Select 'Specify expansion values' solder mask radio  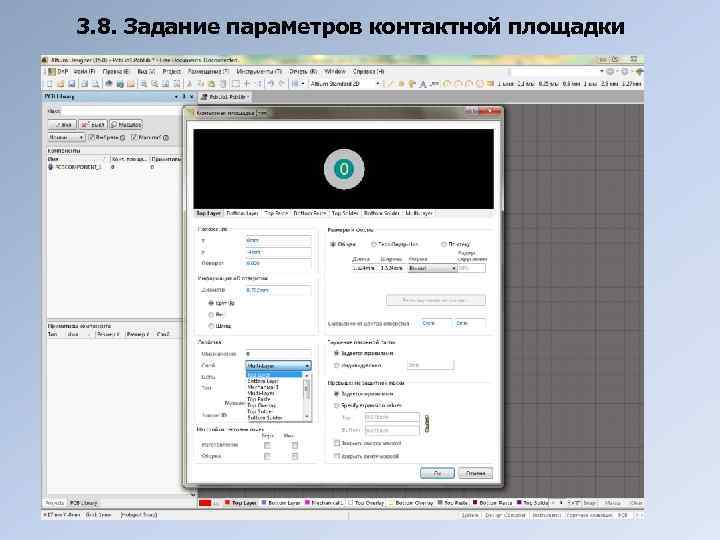tap(337, 406)
